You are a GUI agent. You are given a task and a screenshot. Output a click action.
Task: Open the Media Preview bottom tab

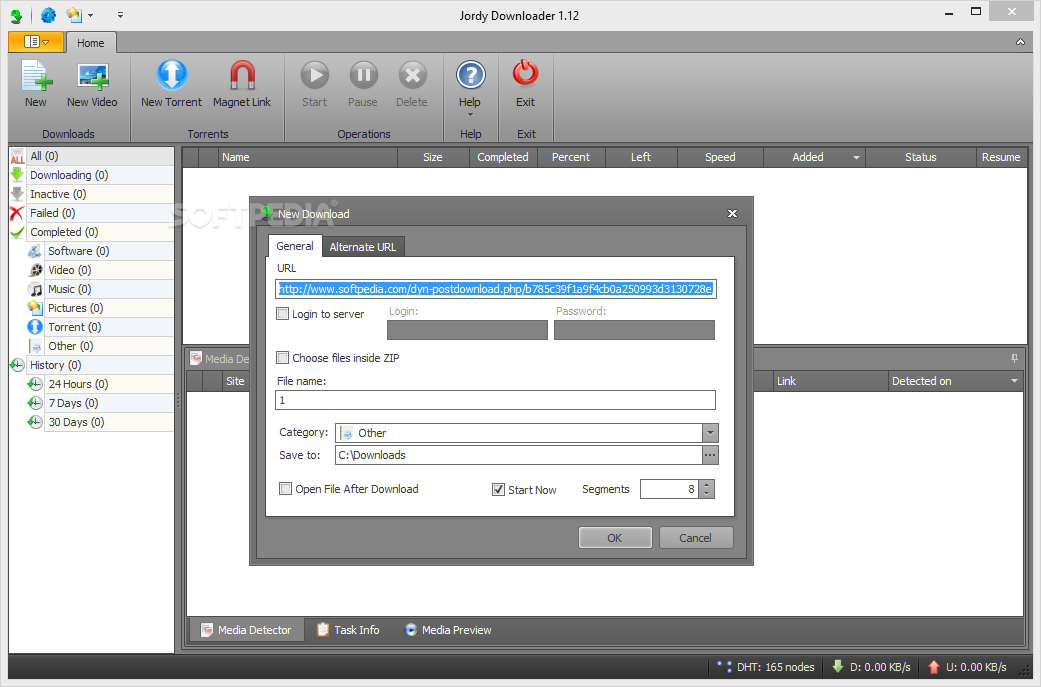tap(449, 630)
